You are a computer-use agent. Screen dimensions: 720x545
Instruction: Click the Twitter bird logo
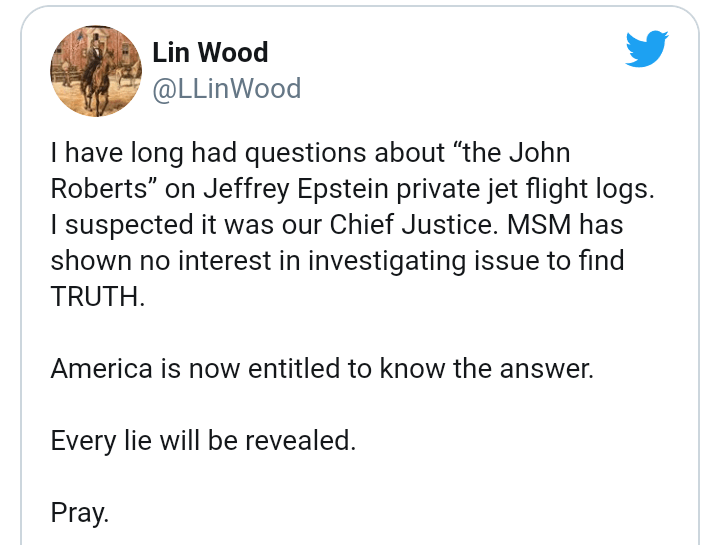[x=646, y=48]
